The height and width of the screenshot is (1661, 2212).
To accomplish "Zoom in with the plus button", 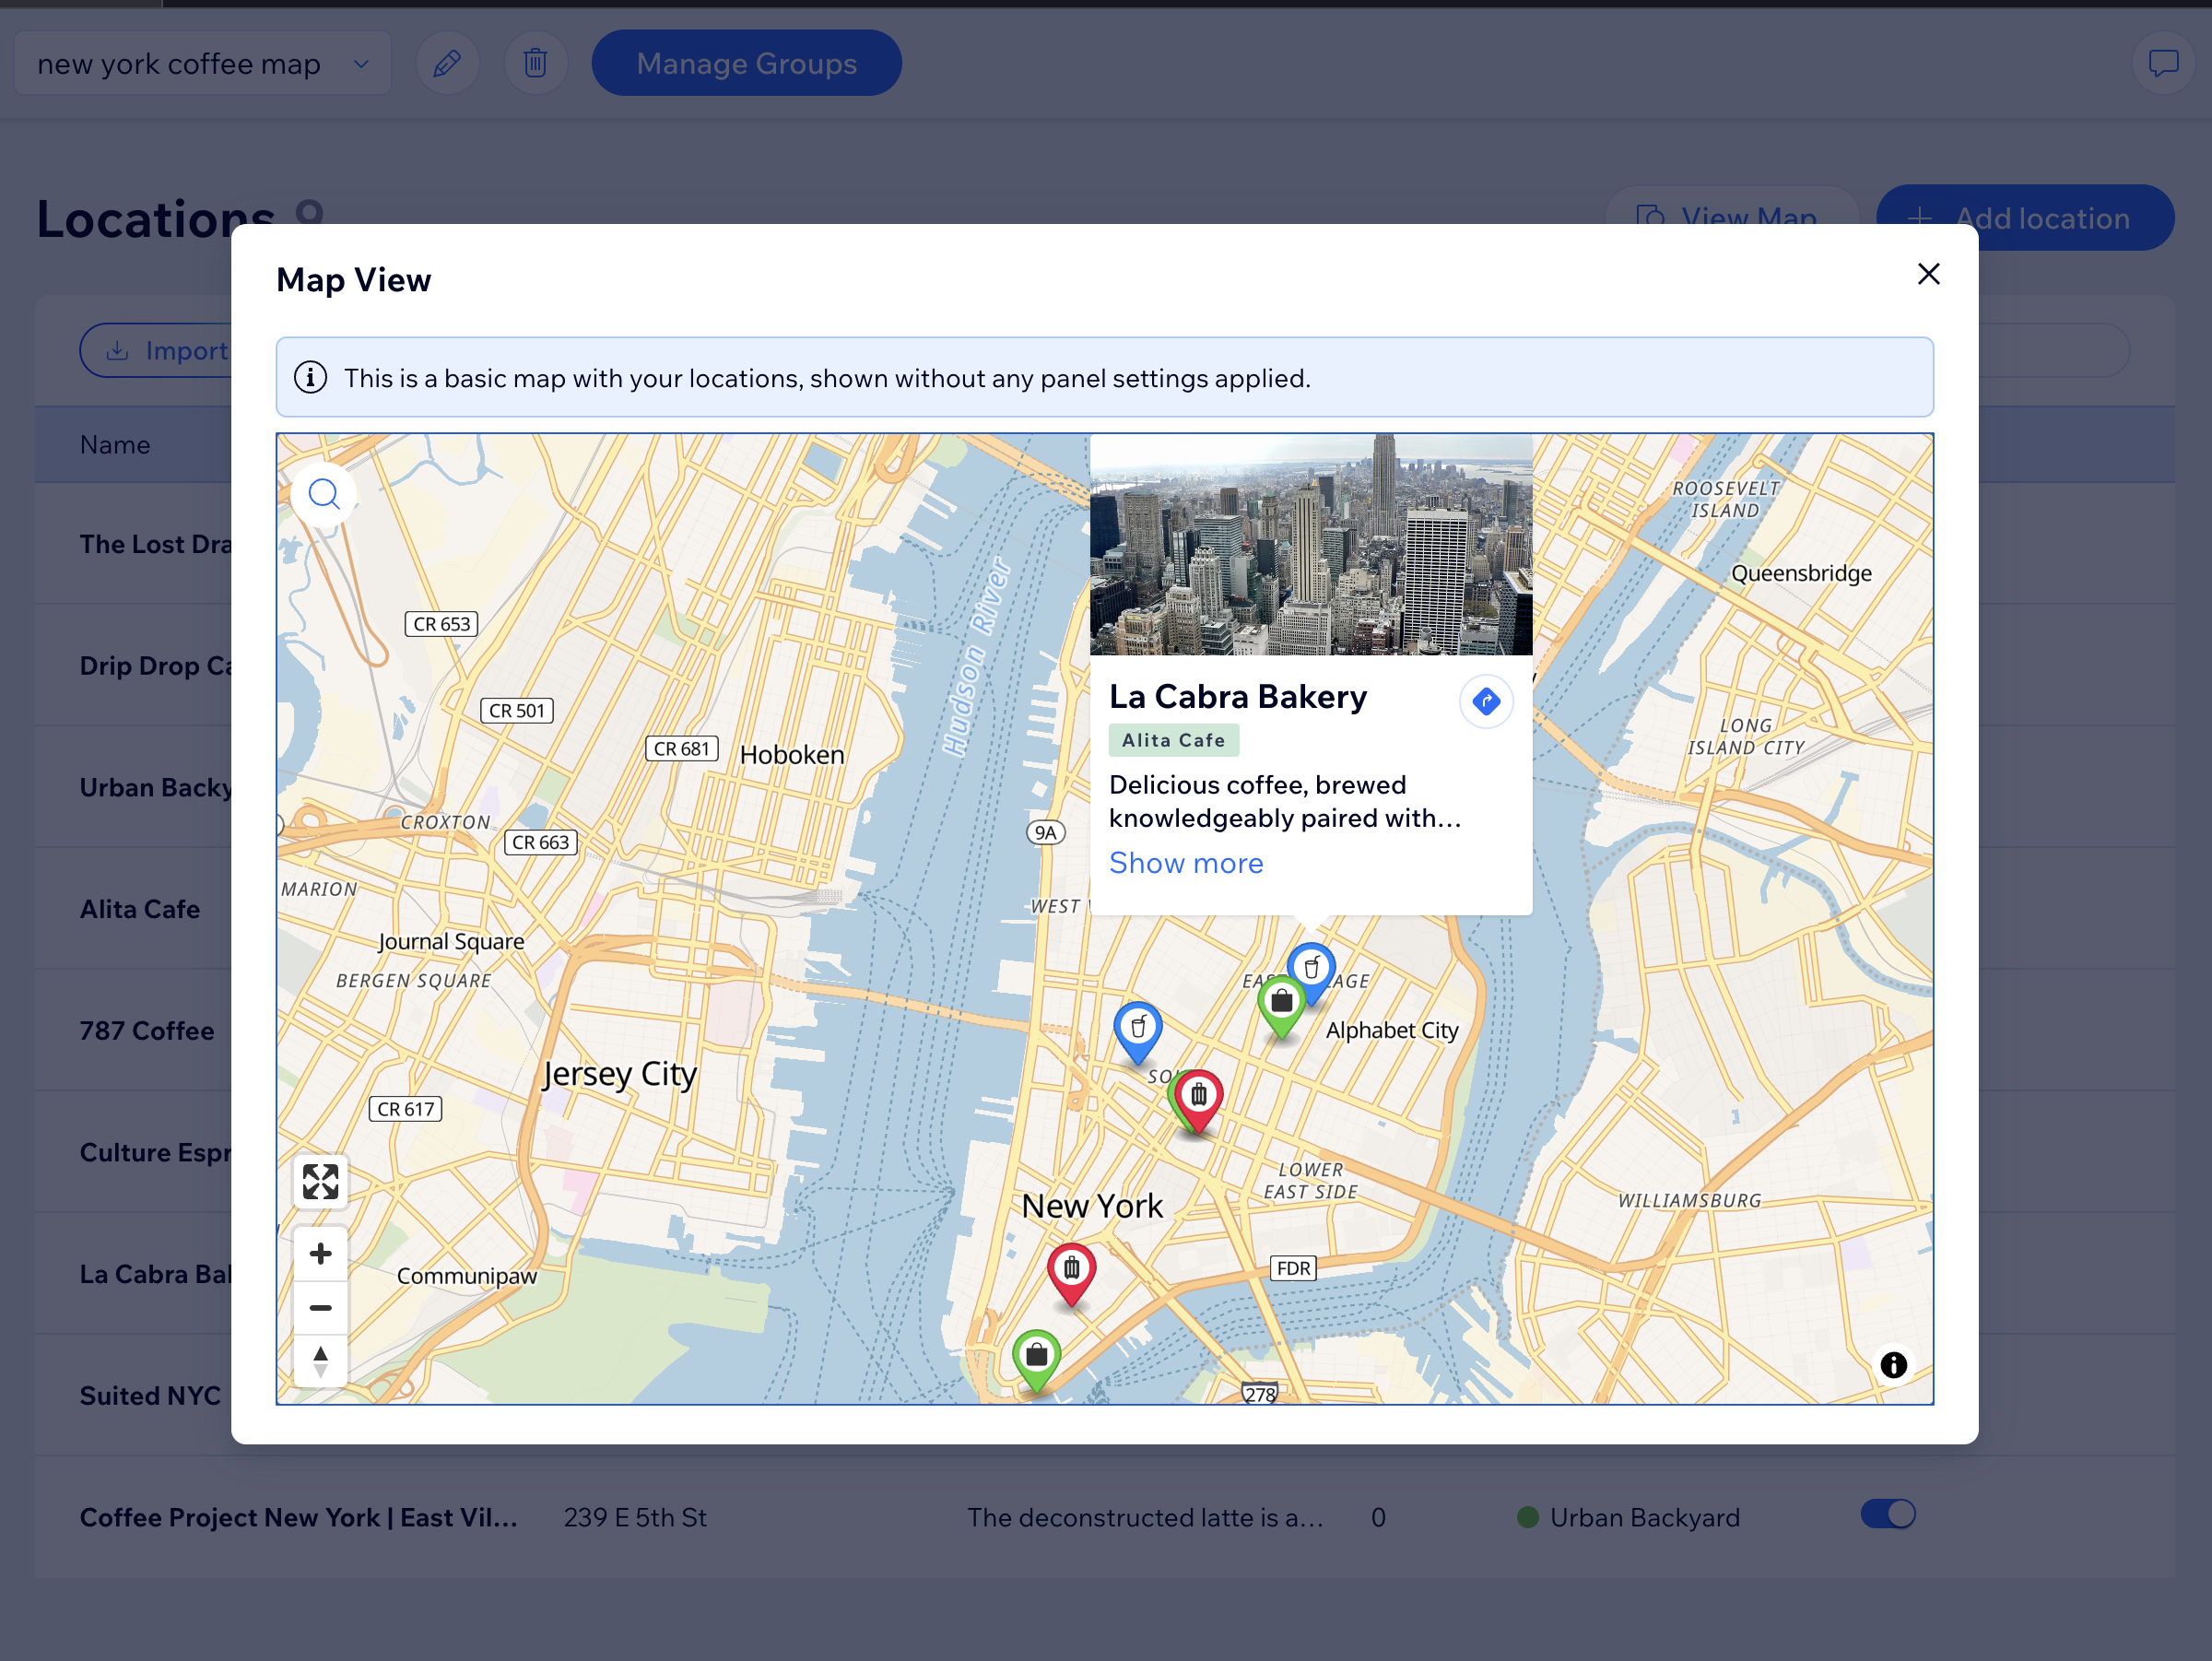I will [320, 1253].
